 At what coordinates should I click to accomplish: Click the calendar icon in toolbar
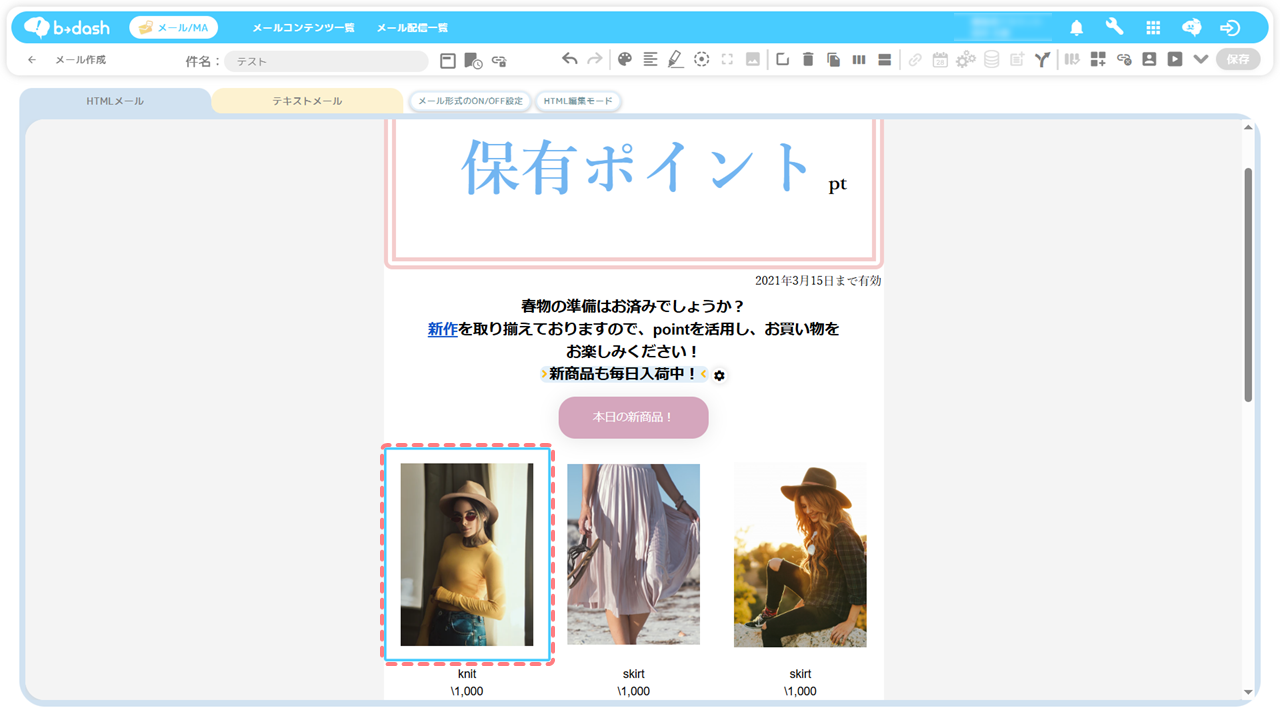click(940, 60)
